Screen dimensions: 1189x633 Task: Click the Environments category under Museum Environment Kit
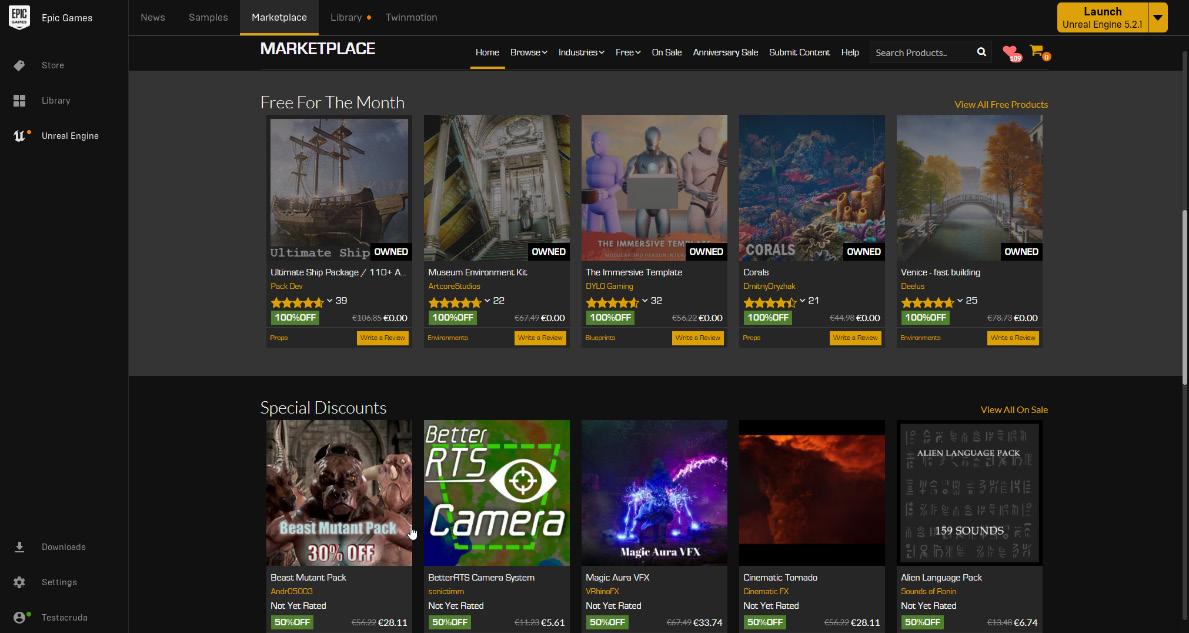(x=447, y=338)
